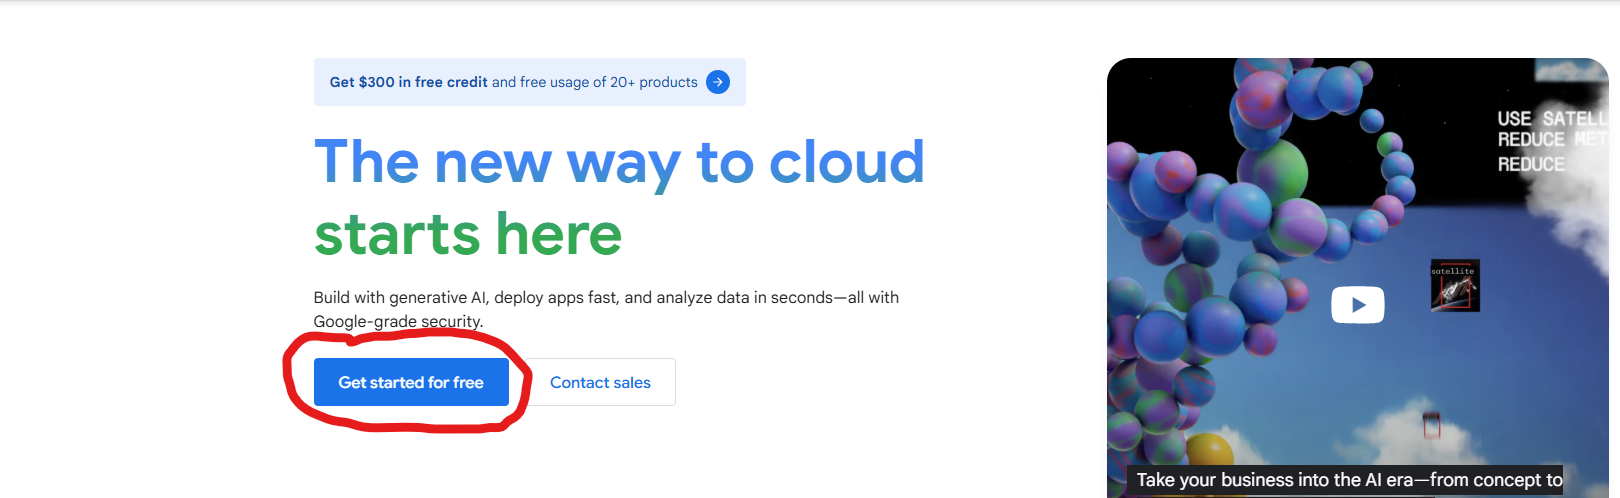Click the "satellite" label above the thumbnail
This screenshot has width=1620, height=498.
point(1452,271)
